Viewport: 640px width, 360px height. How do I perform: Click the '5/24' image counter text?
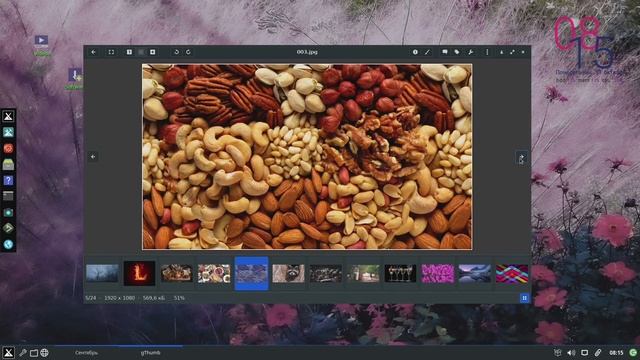click(91, 298)
